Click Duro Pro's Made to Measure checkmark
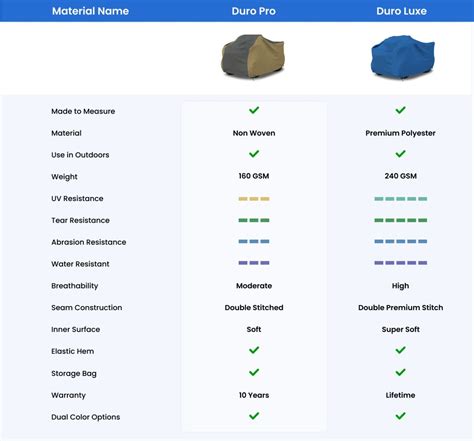 254,110
